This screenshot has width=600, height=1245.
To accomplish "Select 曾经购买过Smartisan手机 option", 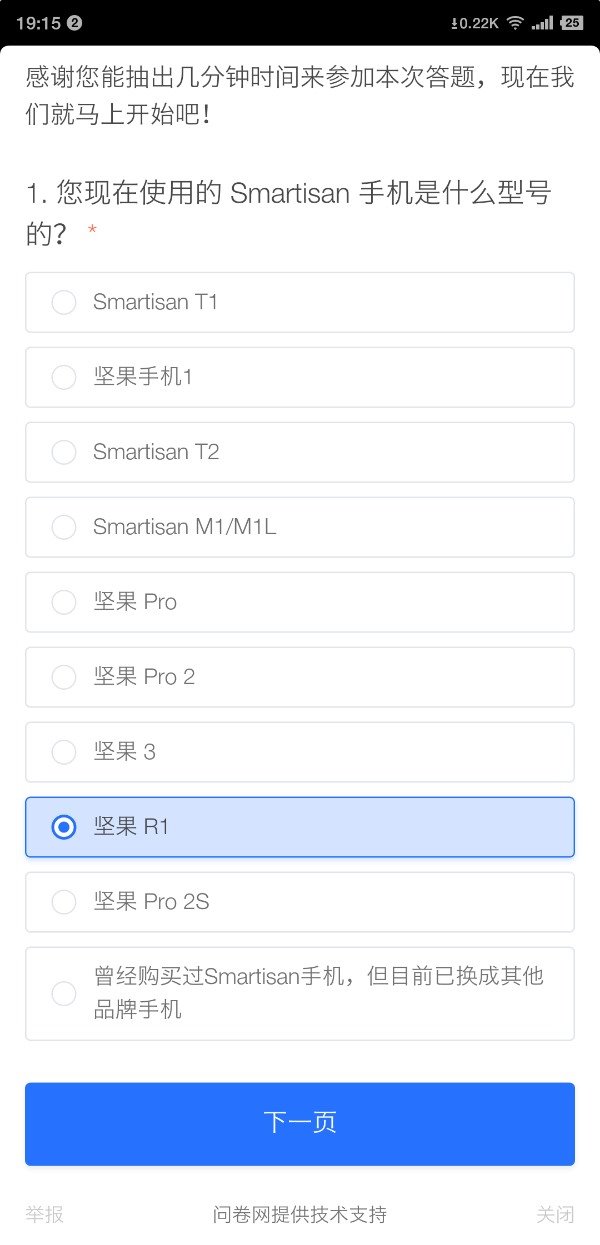I will coord(64,993).
